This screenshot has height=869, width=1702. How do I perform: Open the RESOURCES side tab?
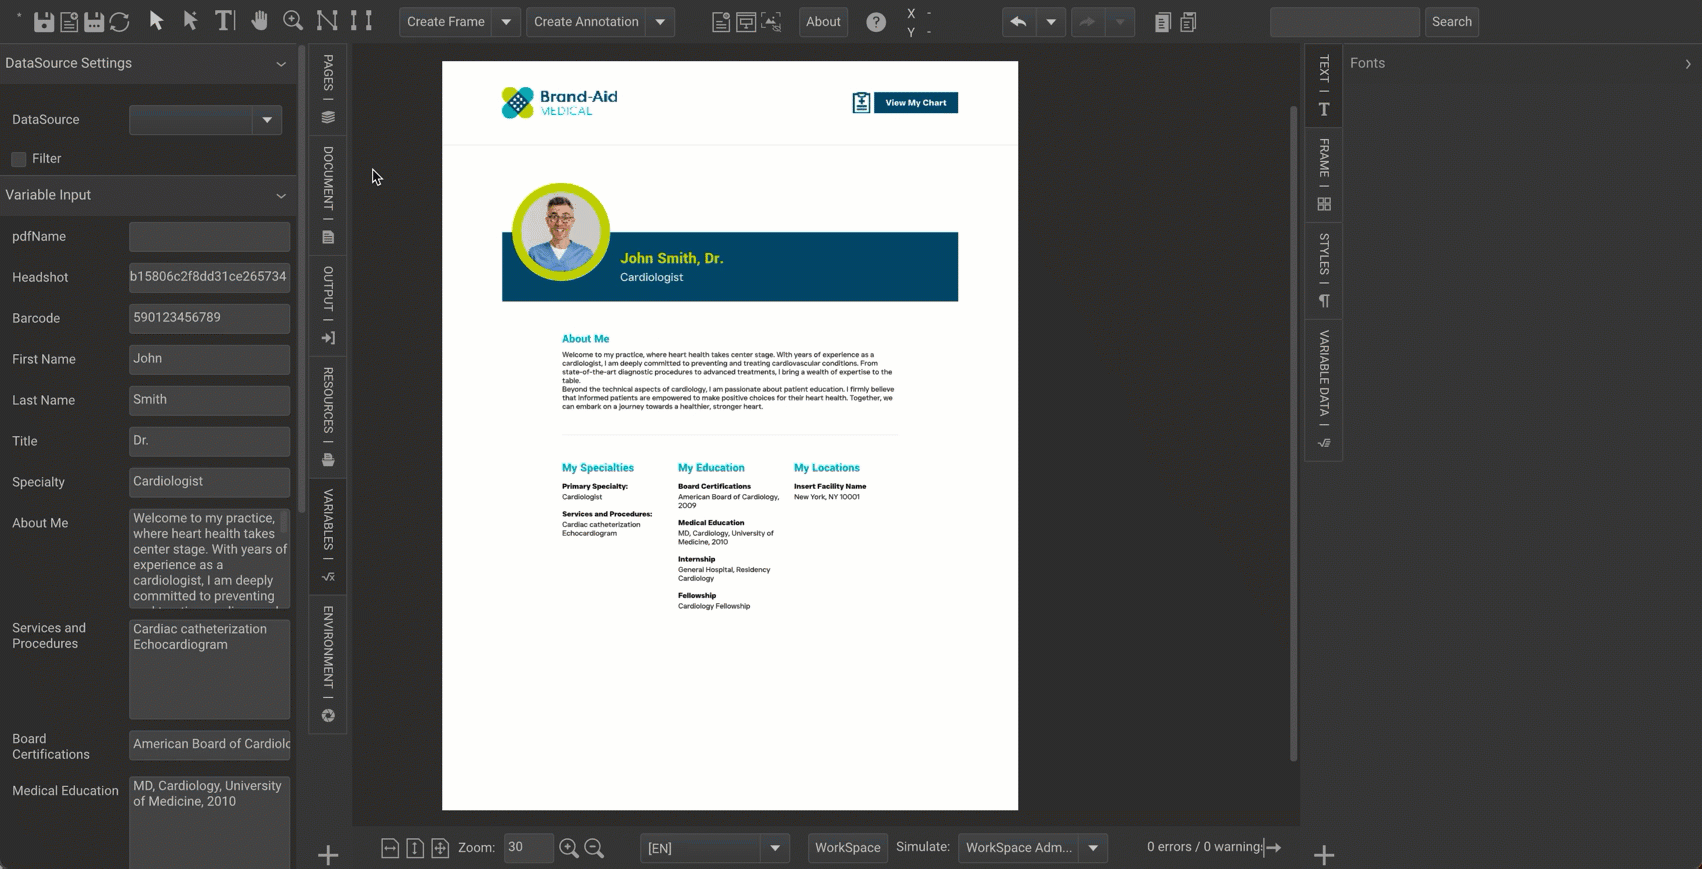pos(328,416)
